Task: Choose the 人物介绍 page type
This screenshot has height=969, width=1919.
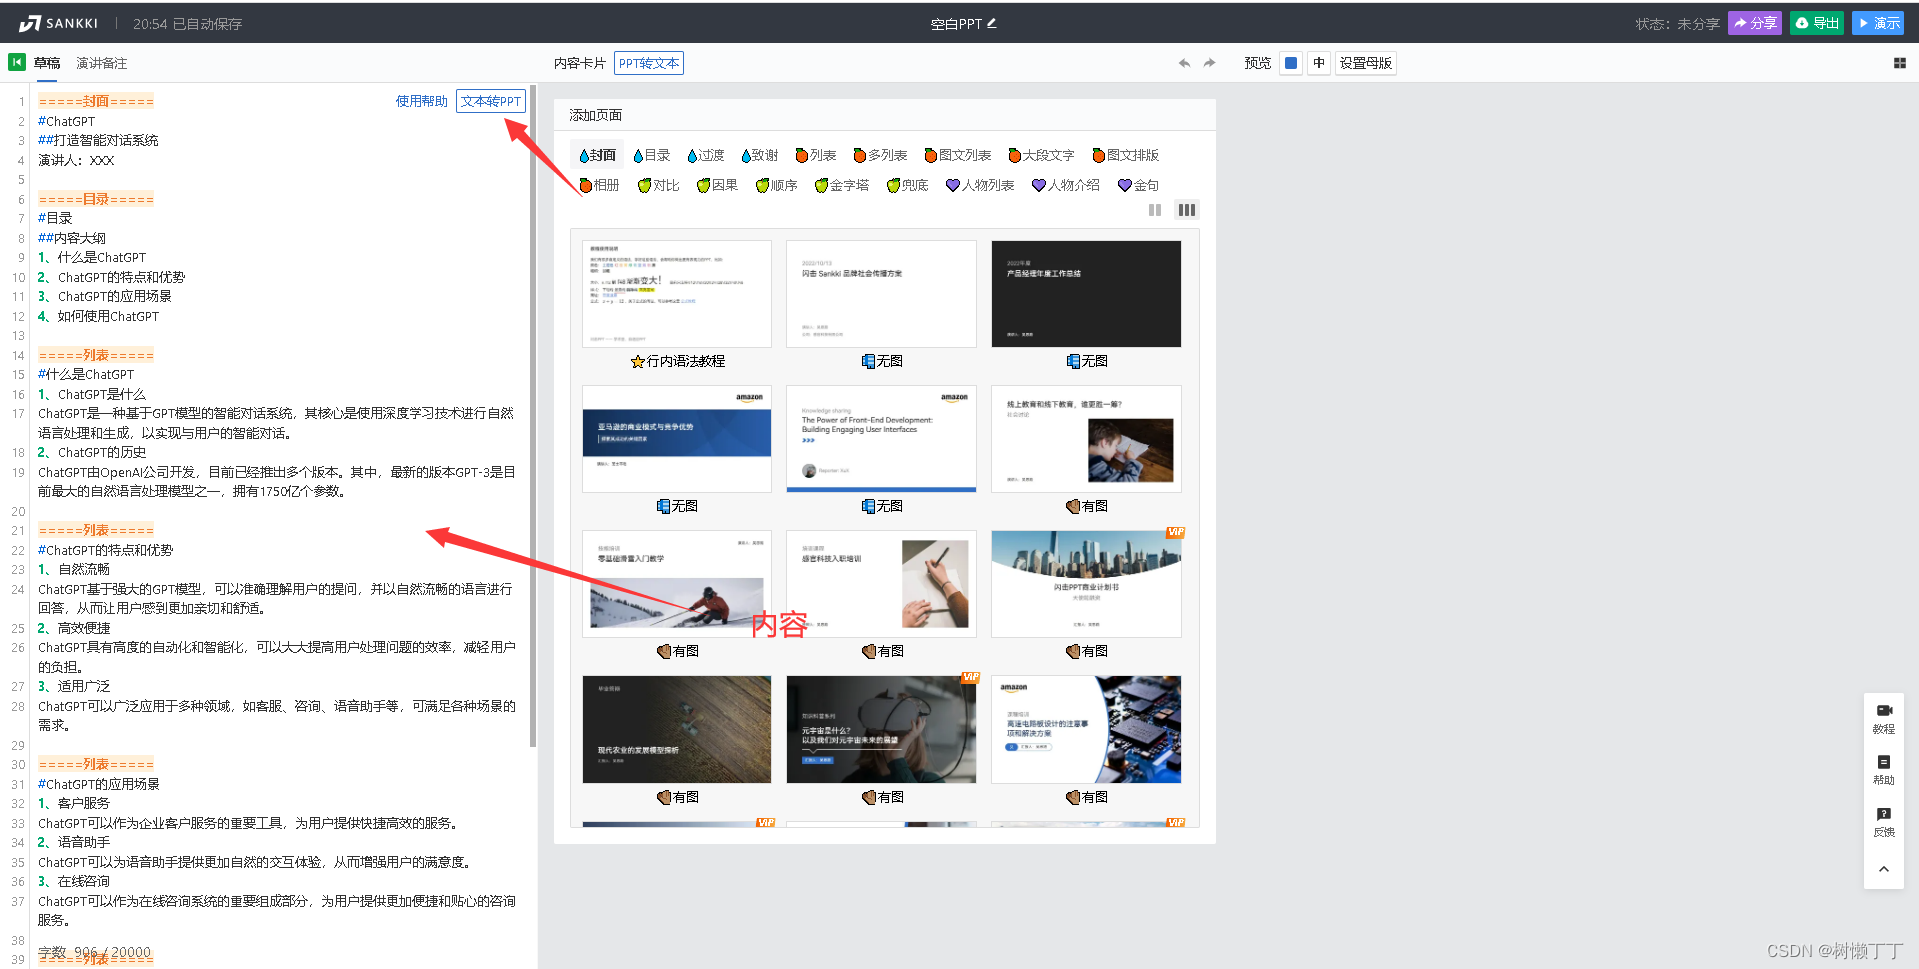Action: coord(1066,185)
